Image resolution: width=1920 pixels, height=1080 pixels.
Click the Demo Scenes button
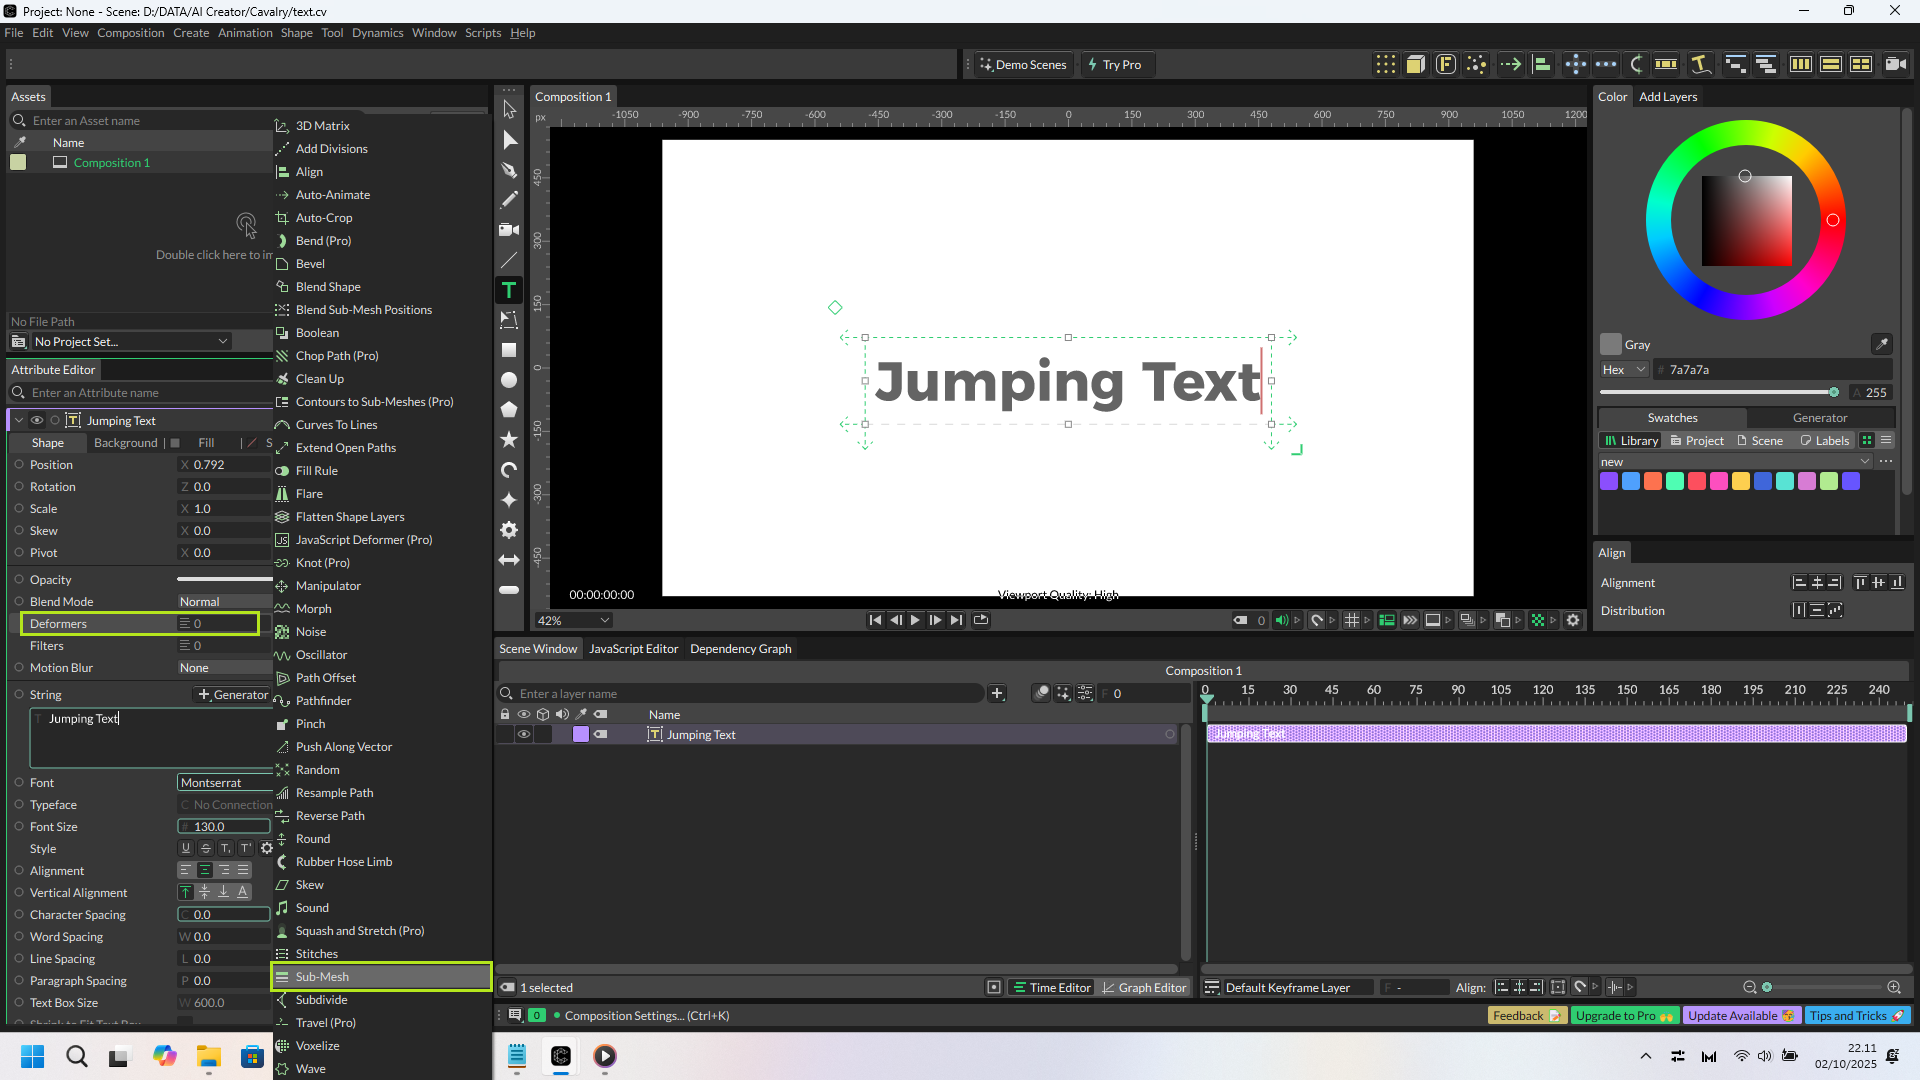pyautogui.click(x=1022, y=64)
